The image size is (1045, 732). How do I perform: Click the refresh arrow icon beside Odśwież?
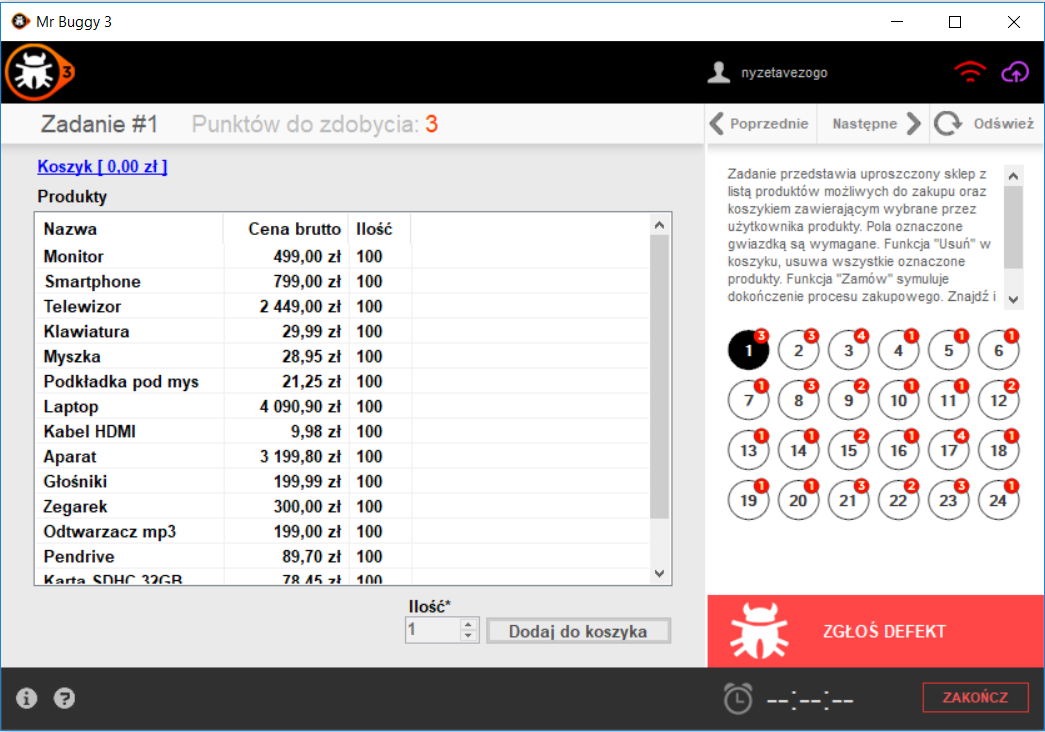coord(946,124)
